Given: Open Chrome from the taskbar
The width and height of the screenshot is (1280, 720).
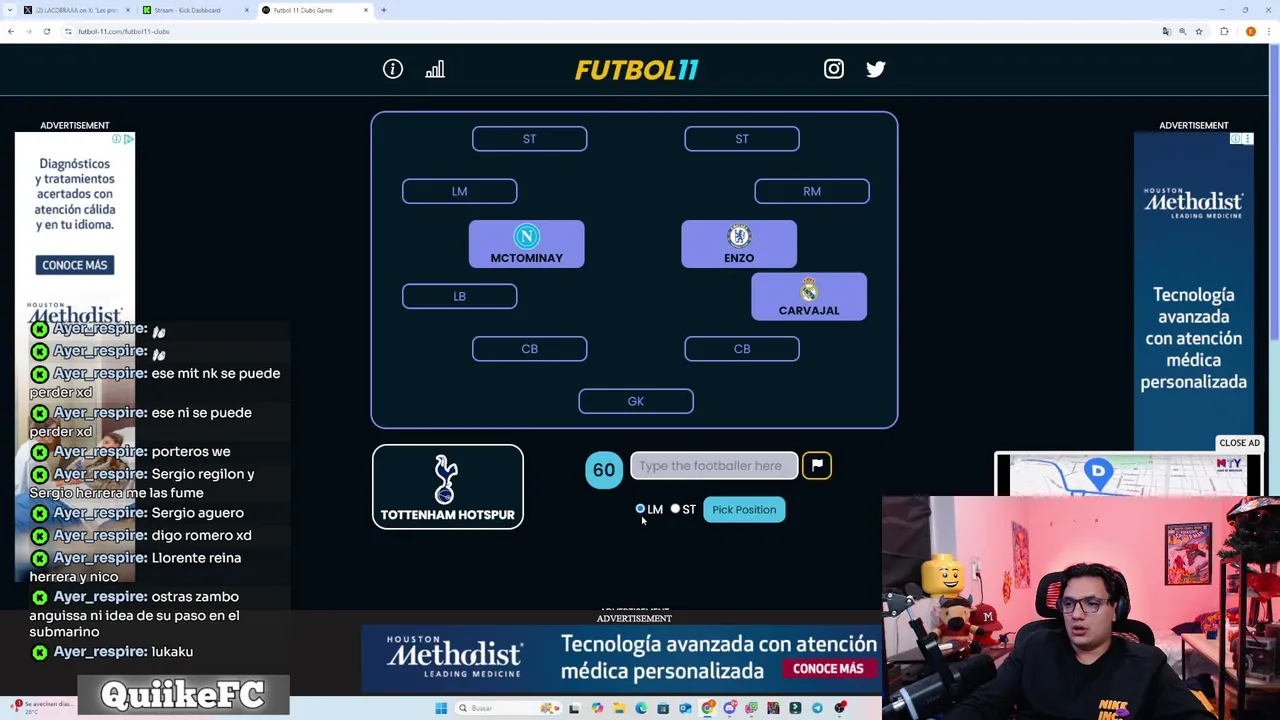Looking at the screenshot, I should [707, 708].
